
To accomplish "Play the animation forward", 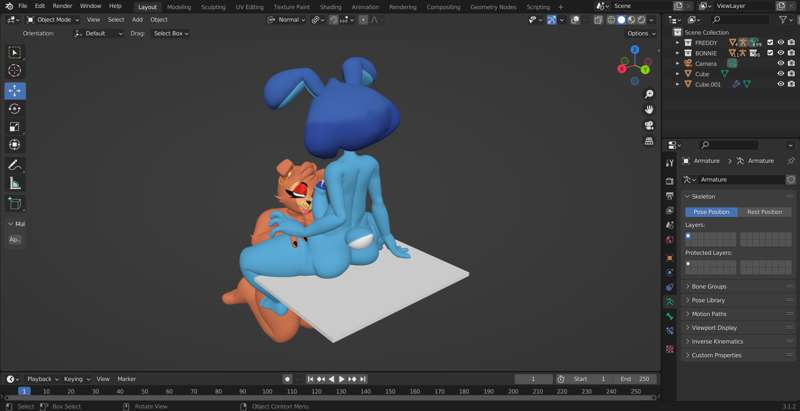I will point(341,379).
